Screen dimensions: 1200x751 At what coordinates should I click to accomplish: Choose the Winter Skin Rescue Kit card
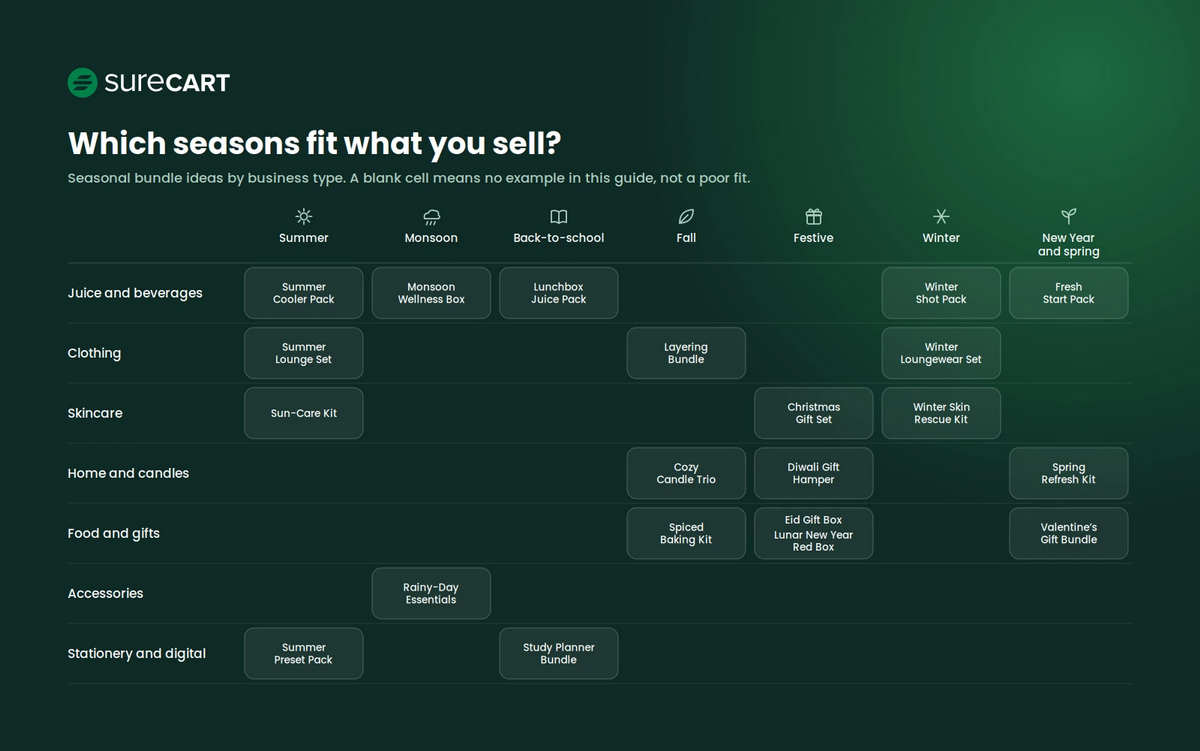pyautogui.click(x=941, y=413)
